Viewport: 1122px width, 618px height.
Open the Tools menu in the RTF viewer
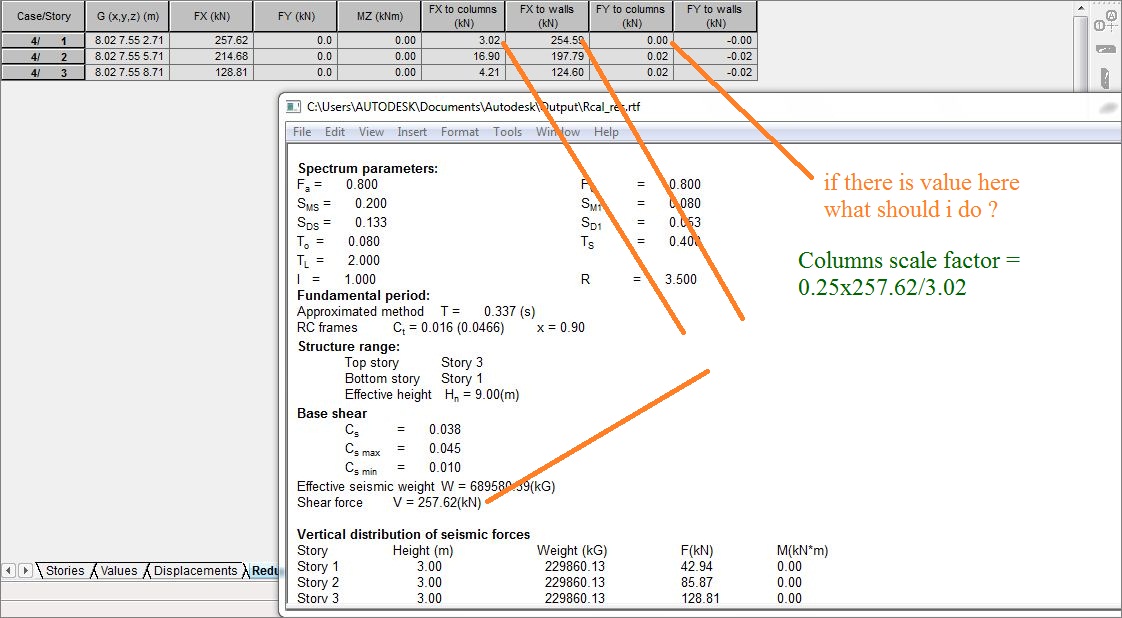[507, 132]
